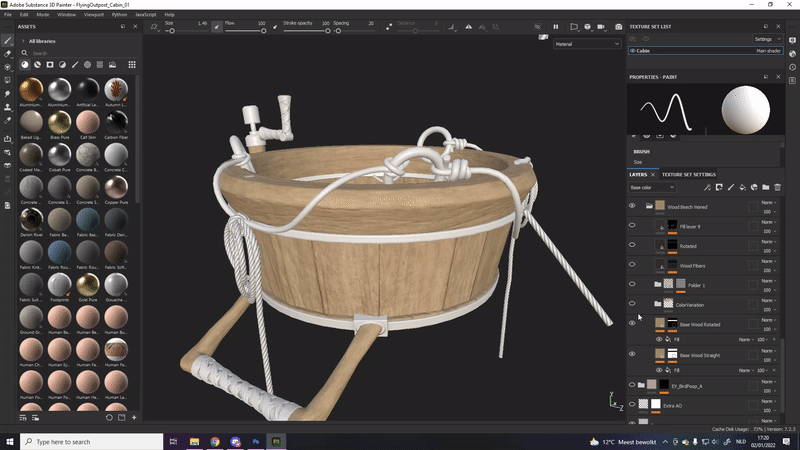This screenshot has height=450, width=800.
Task: Toggle visibility of Folder 1
Action: pos(632,284)
